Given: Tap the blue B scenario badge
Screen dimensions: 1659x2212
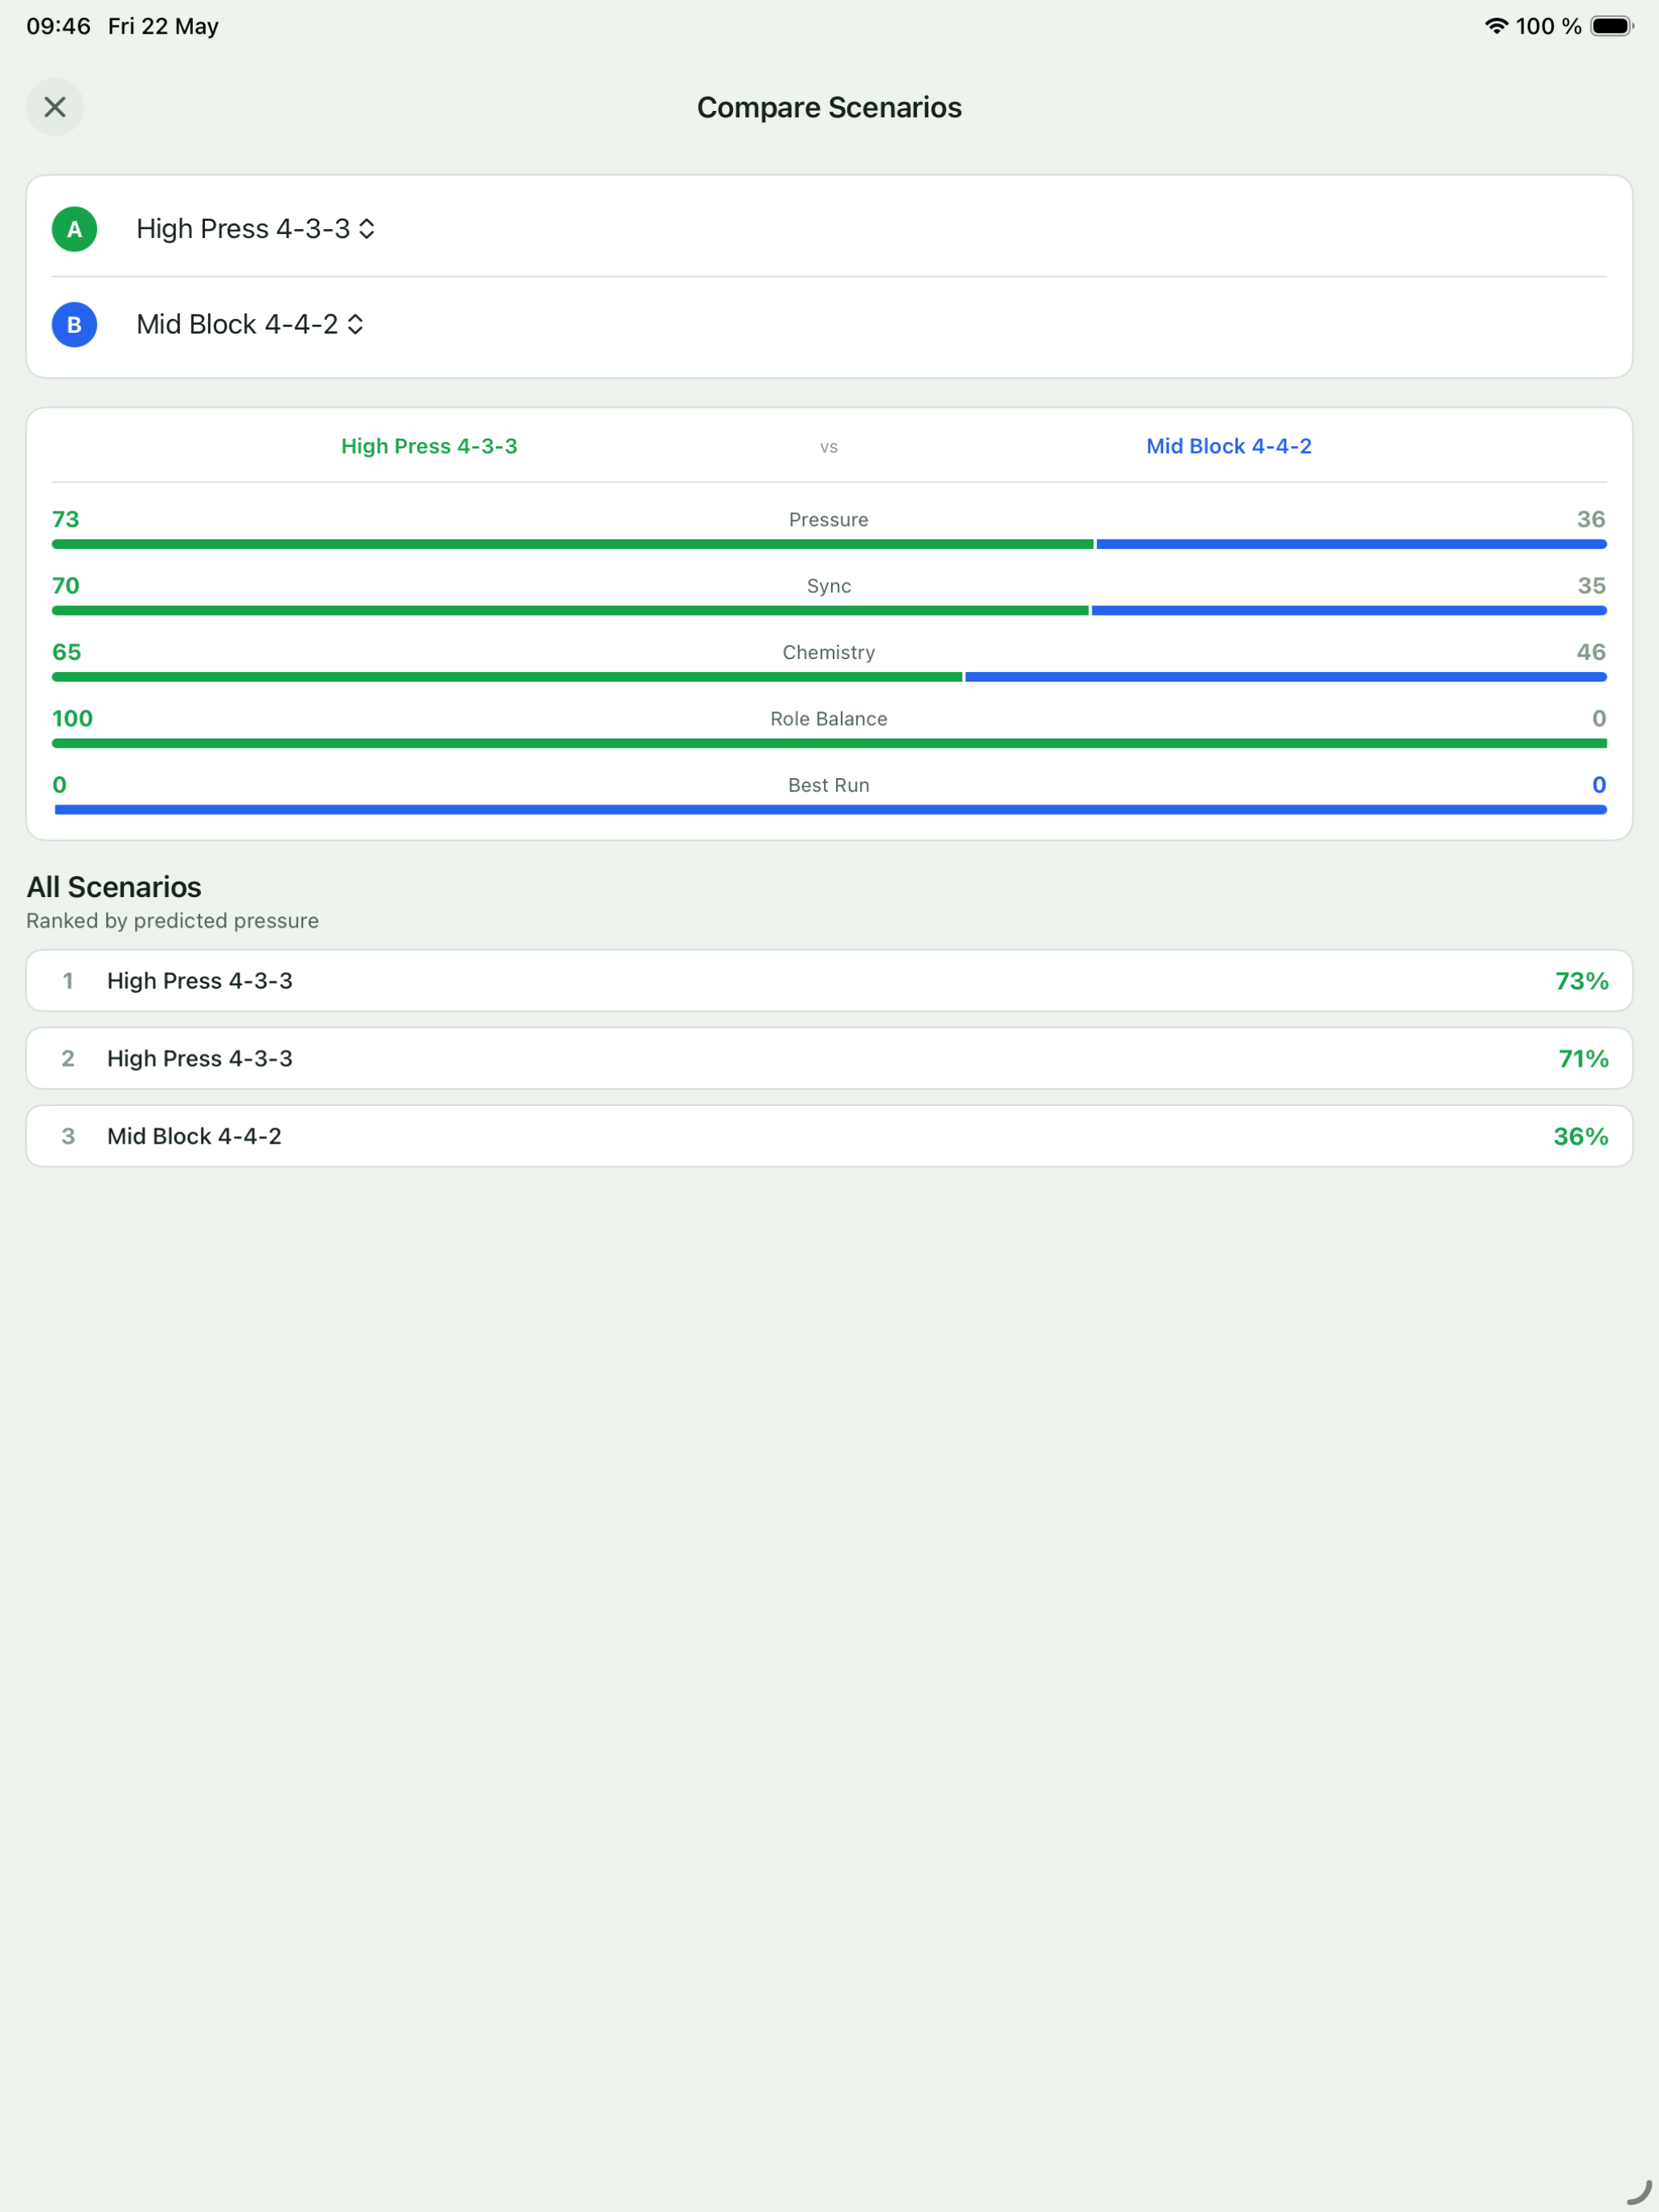Looking at the screenshot, I should coord(74,325).
